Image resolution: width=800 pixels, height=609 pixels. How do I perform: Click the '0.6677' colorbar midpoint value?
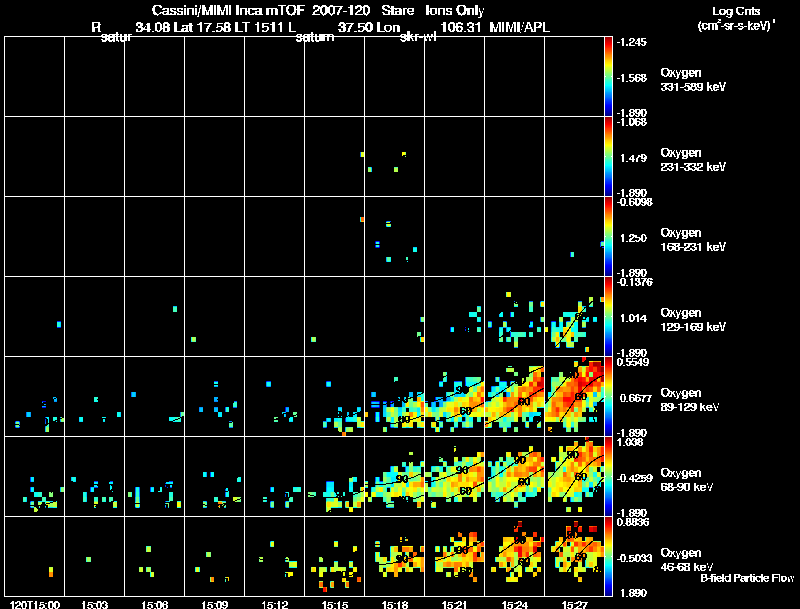[x=636, y=398]
